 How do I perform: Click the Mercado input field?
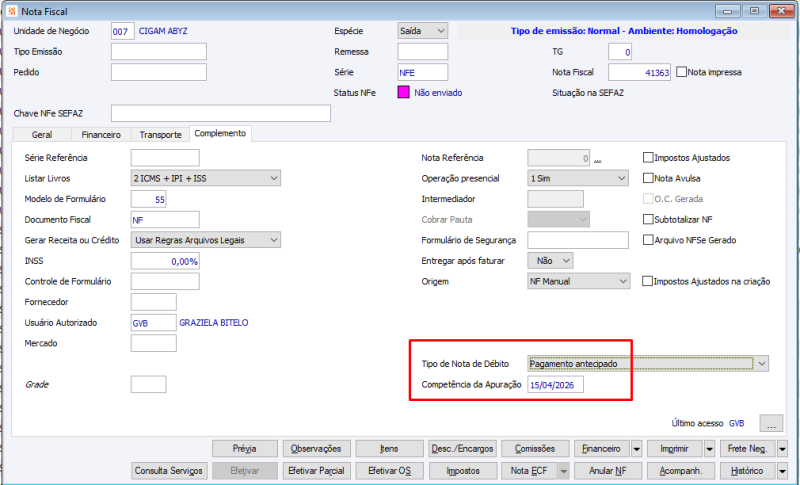pyautogui.click(x=153, y=343)
